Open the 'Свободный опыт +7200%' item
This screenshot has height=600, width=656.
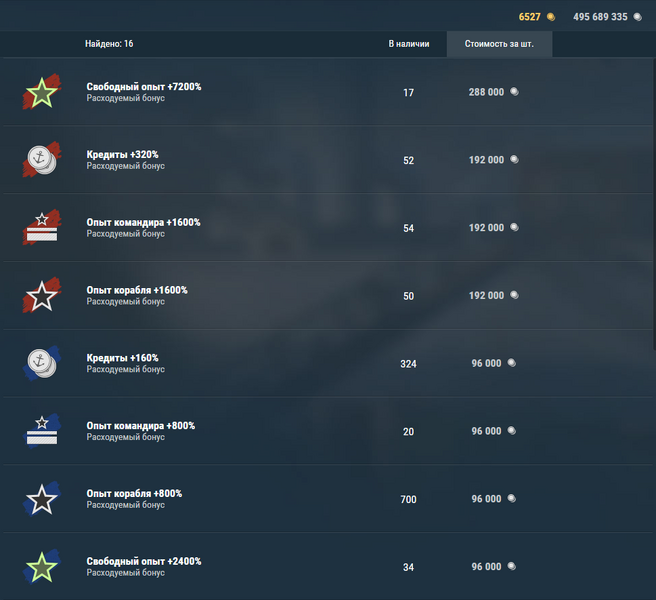(x=144, y=87)
